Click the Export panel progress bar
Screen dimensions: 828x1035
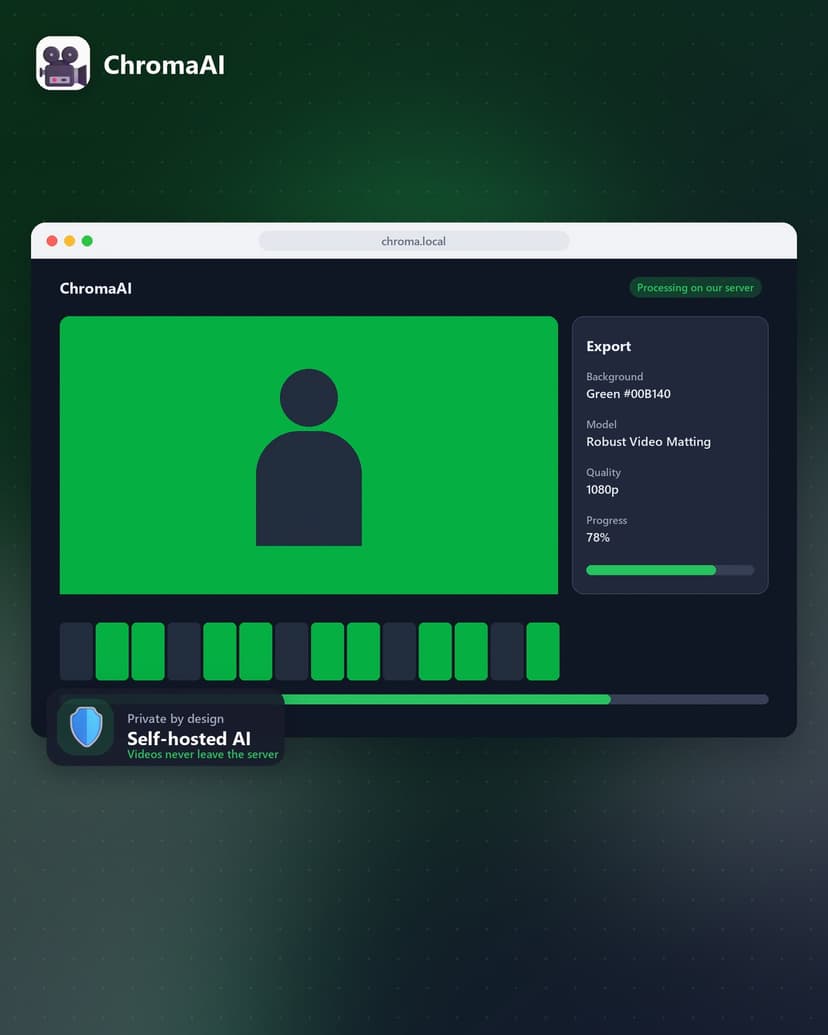coord(670,570)
